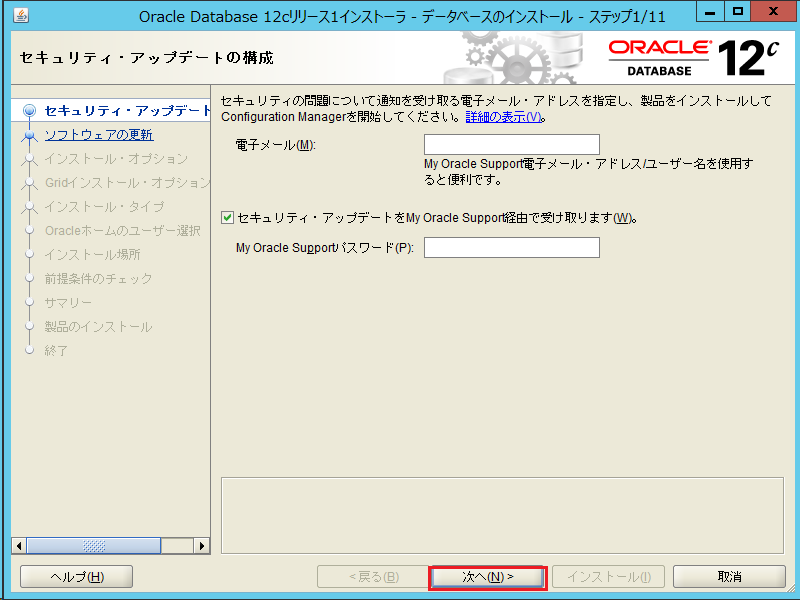
Task: Click the sidebar horizontal scrollbar thumb
Action: pyautogui.click(x=93, y=545)
